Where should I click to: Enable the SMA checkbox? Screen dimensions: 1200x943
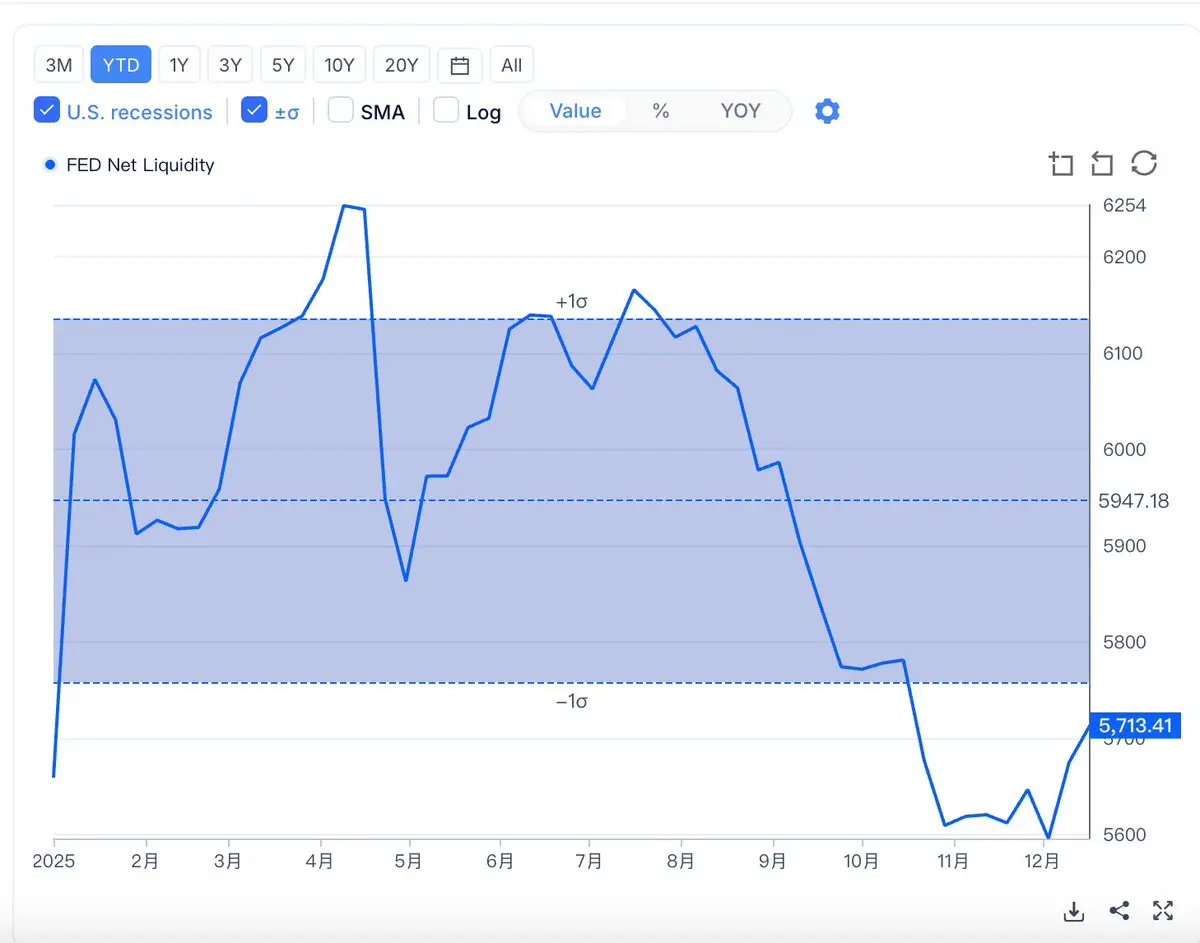coord(341,110)
